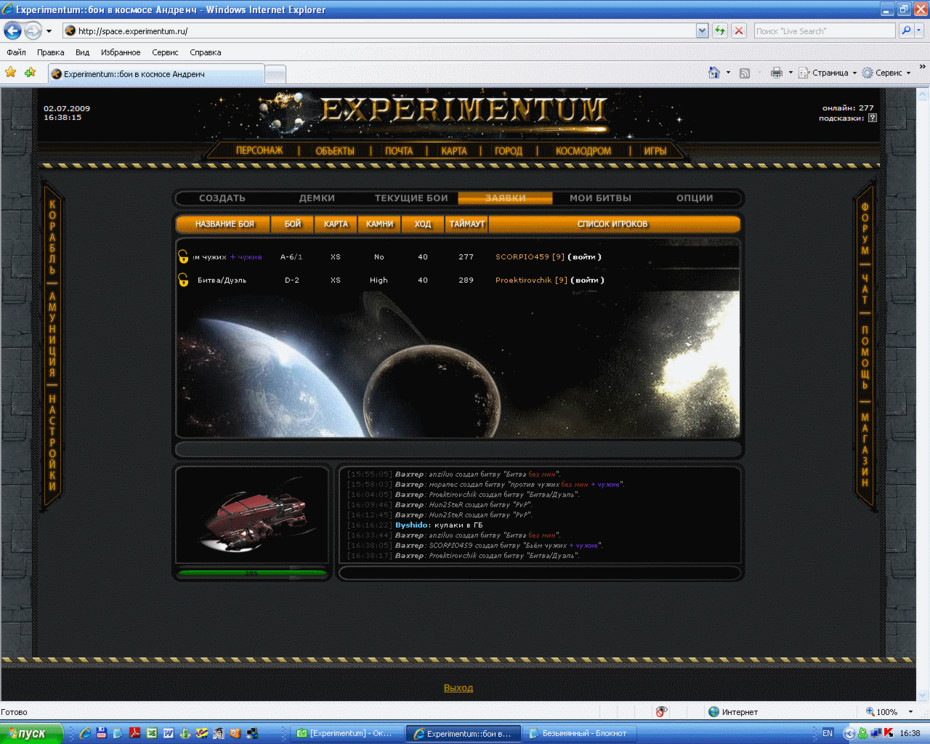The height and width of the screenshot is (744, 930).
Task: Click войти link next to SCORPIO459
Action: pyautogui.click(x=584, y=257)
